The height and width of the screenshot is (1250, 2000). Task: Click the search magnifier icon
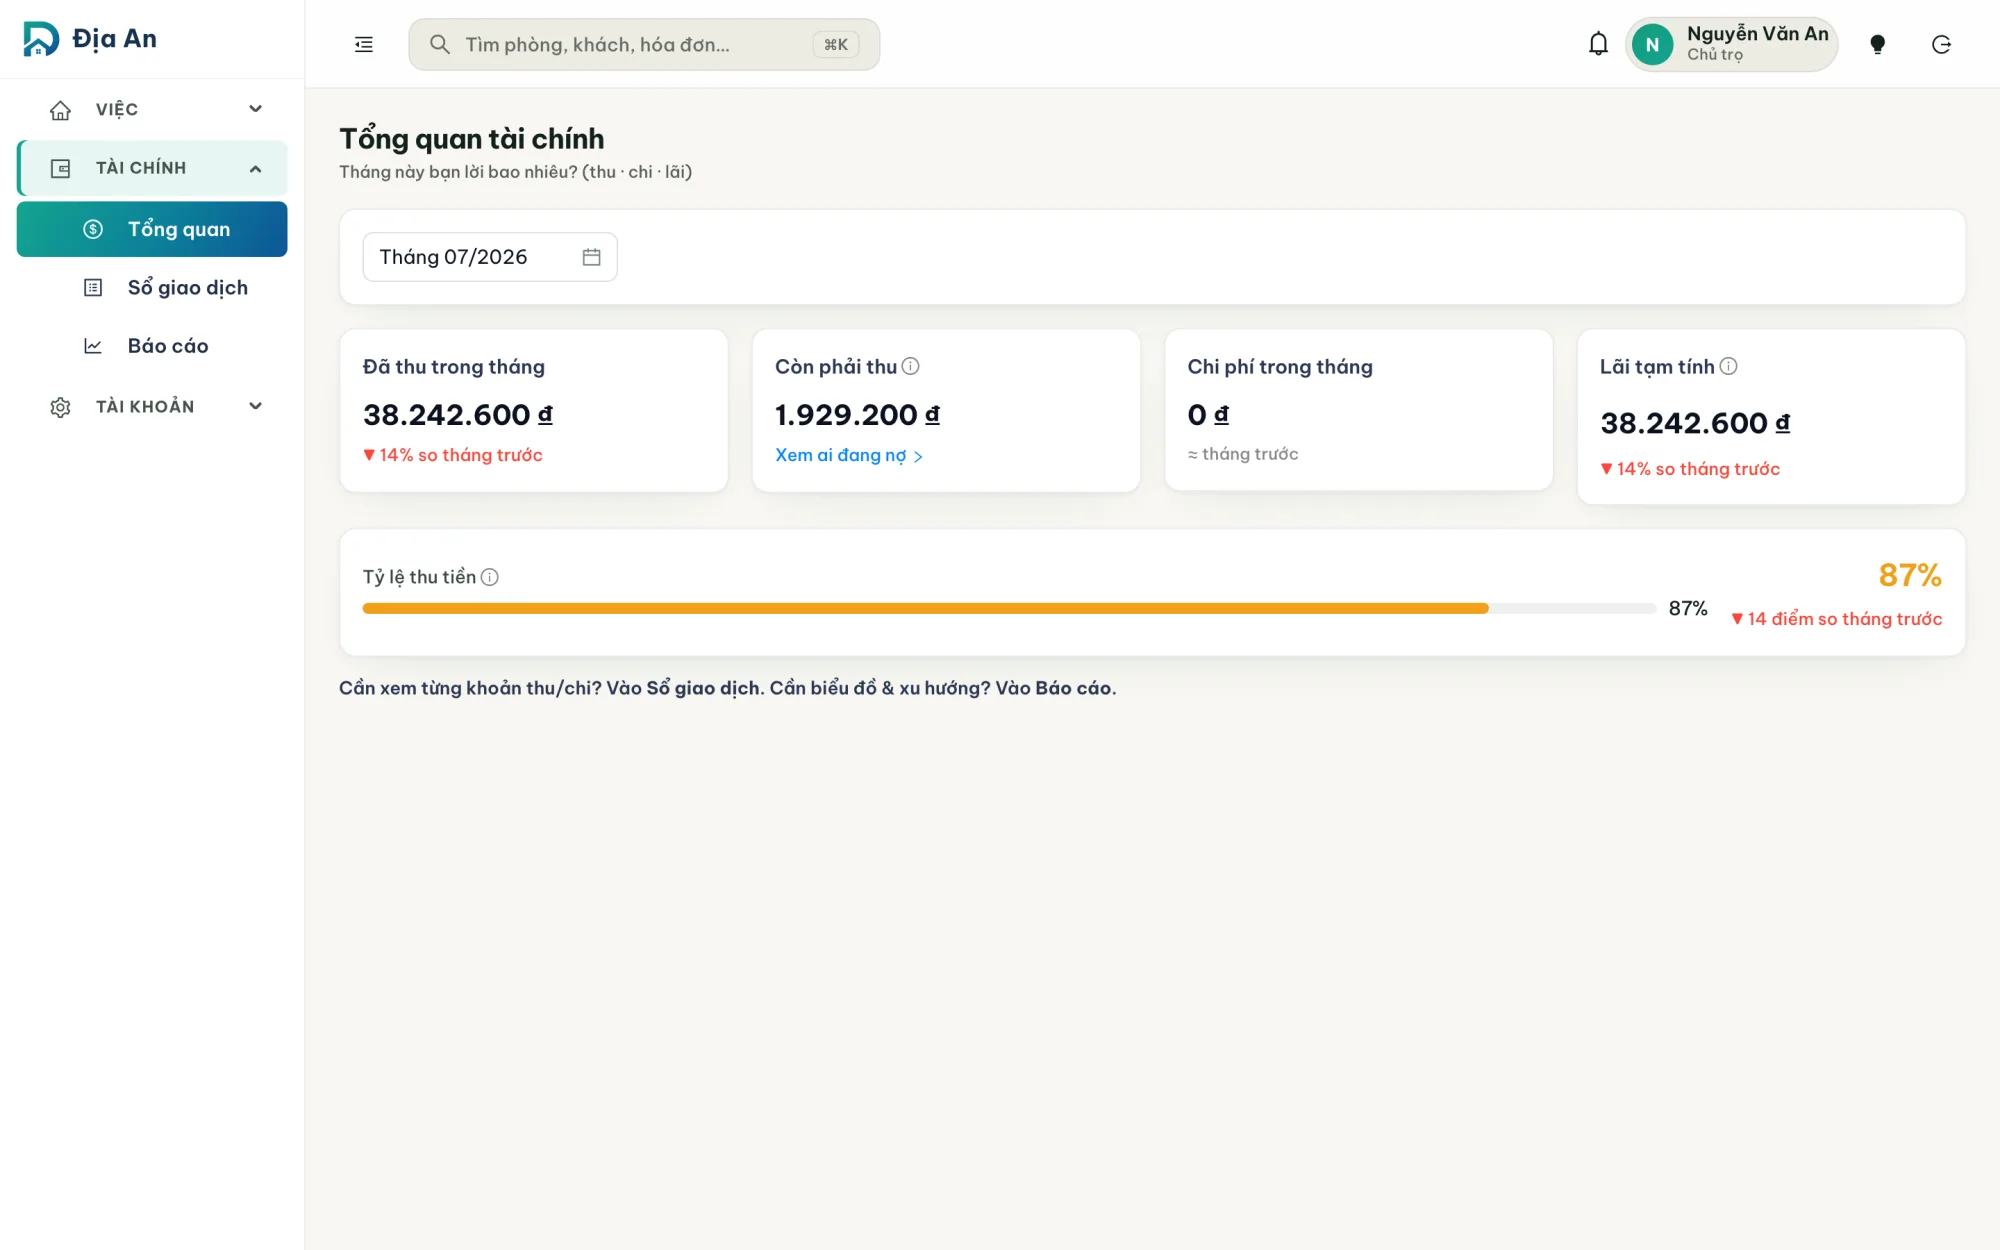(x=439, y=44)
